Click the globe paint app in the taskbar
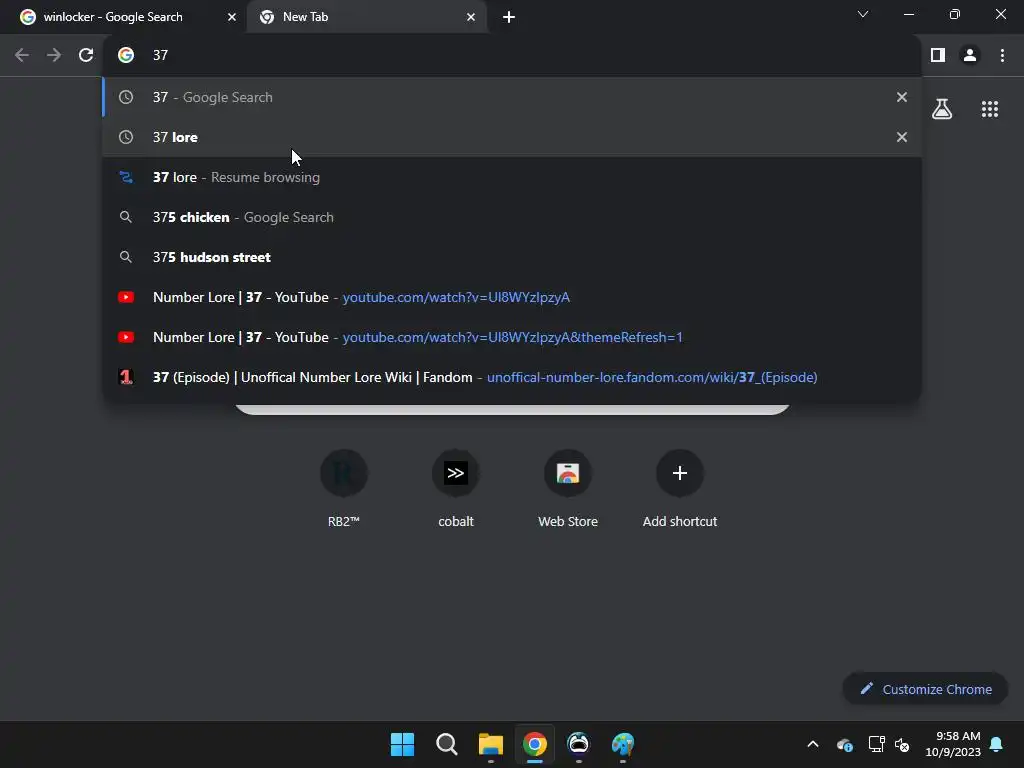 coord(622,744)
